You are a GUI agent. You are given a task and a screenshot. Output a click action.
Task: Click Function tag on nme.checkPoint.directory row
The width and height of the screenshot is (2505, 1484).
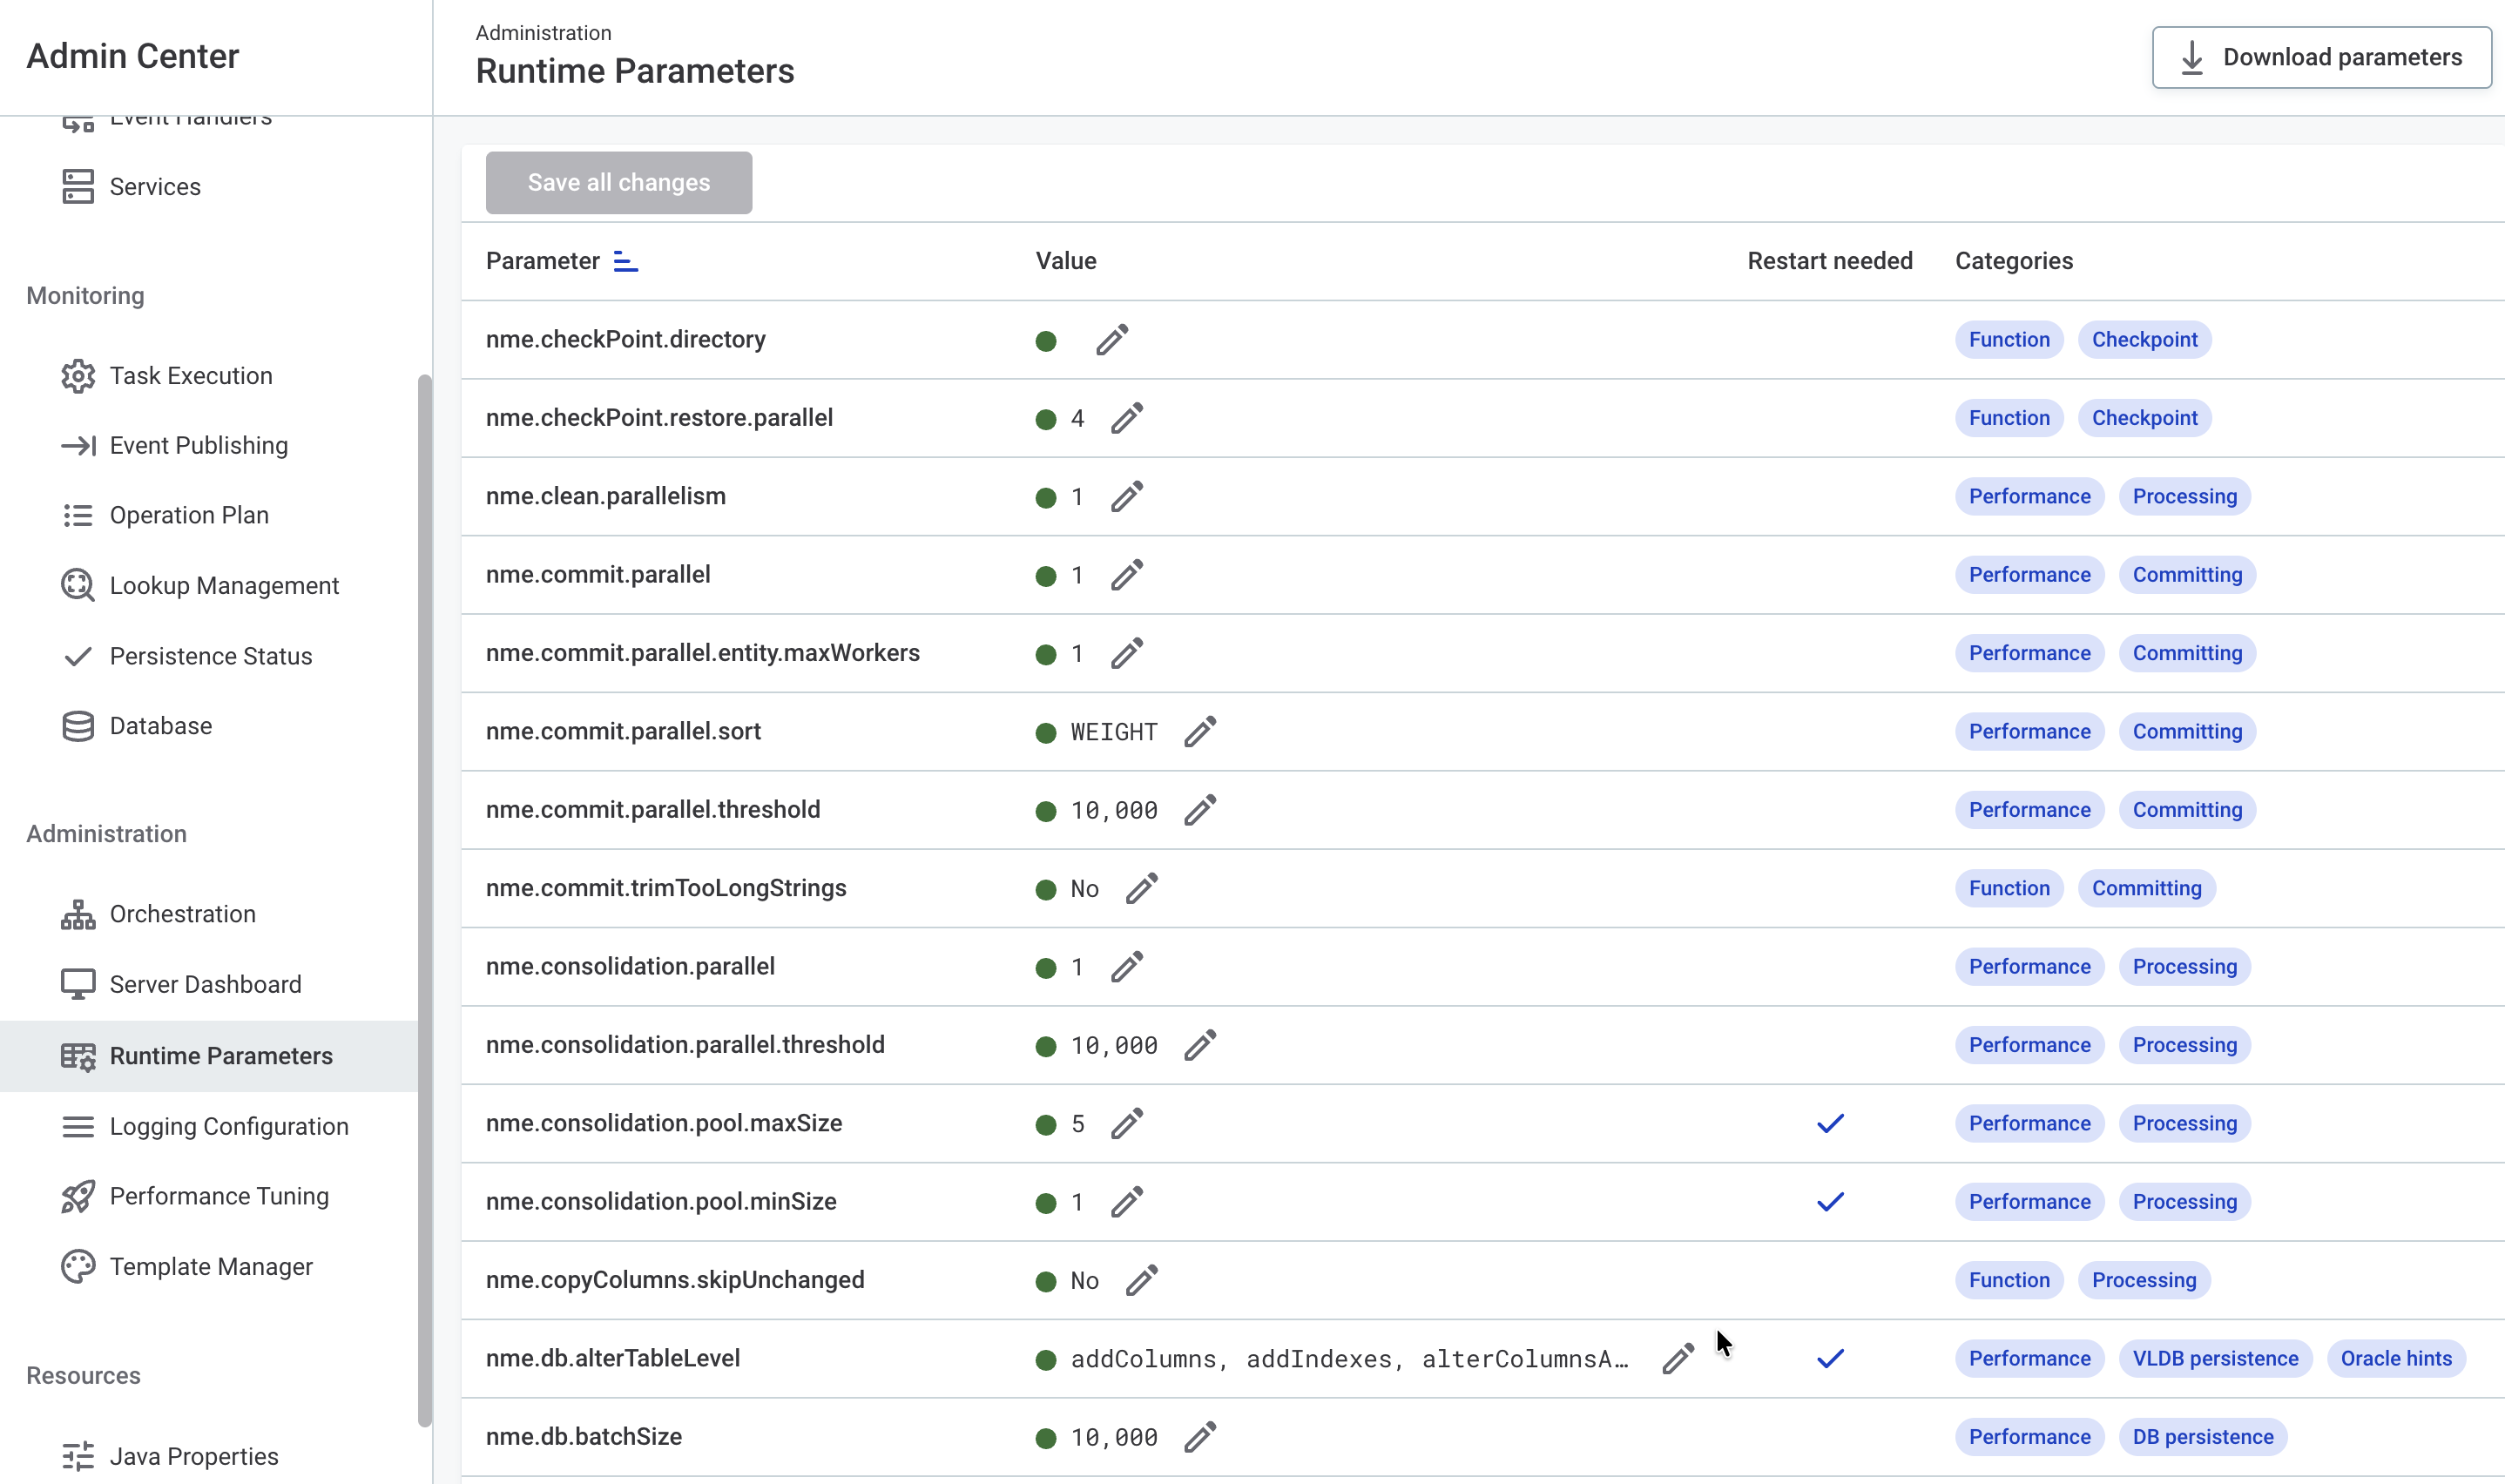point(2009,340)
